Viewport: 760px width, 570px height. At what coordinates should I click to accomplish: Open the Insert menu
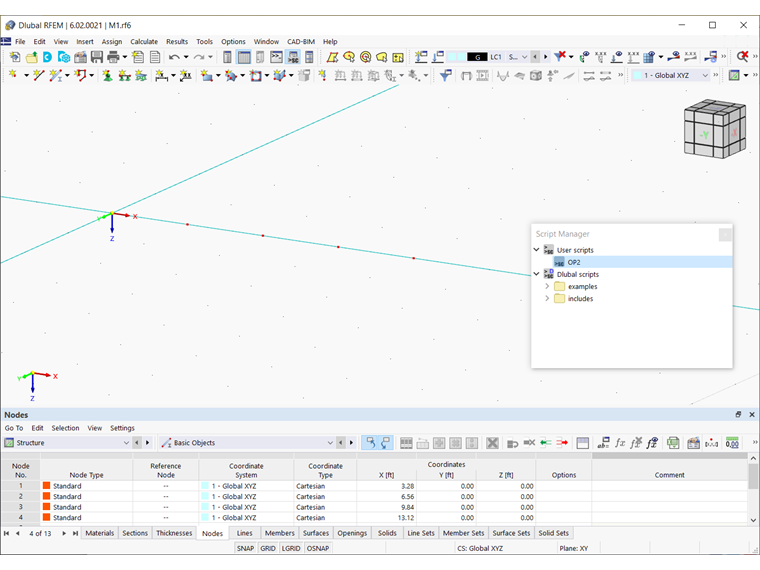[x=85, y=42]
